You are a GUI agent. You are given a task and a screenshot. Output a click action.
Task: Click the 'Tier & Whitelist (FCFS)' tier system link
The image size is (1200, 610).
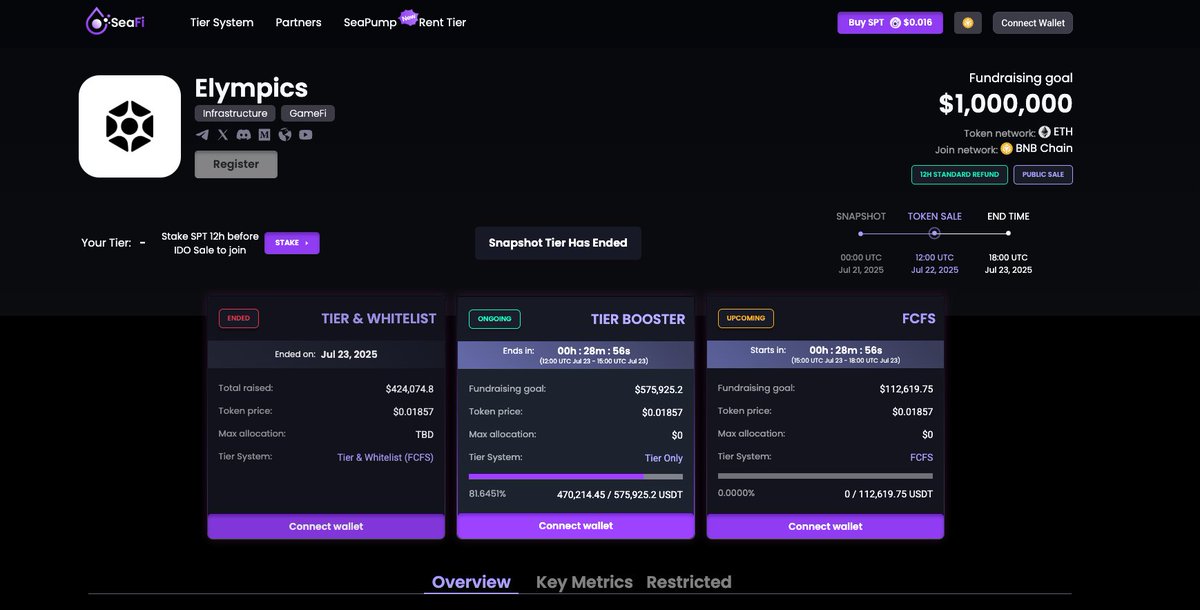point(385,458)
